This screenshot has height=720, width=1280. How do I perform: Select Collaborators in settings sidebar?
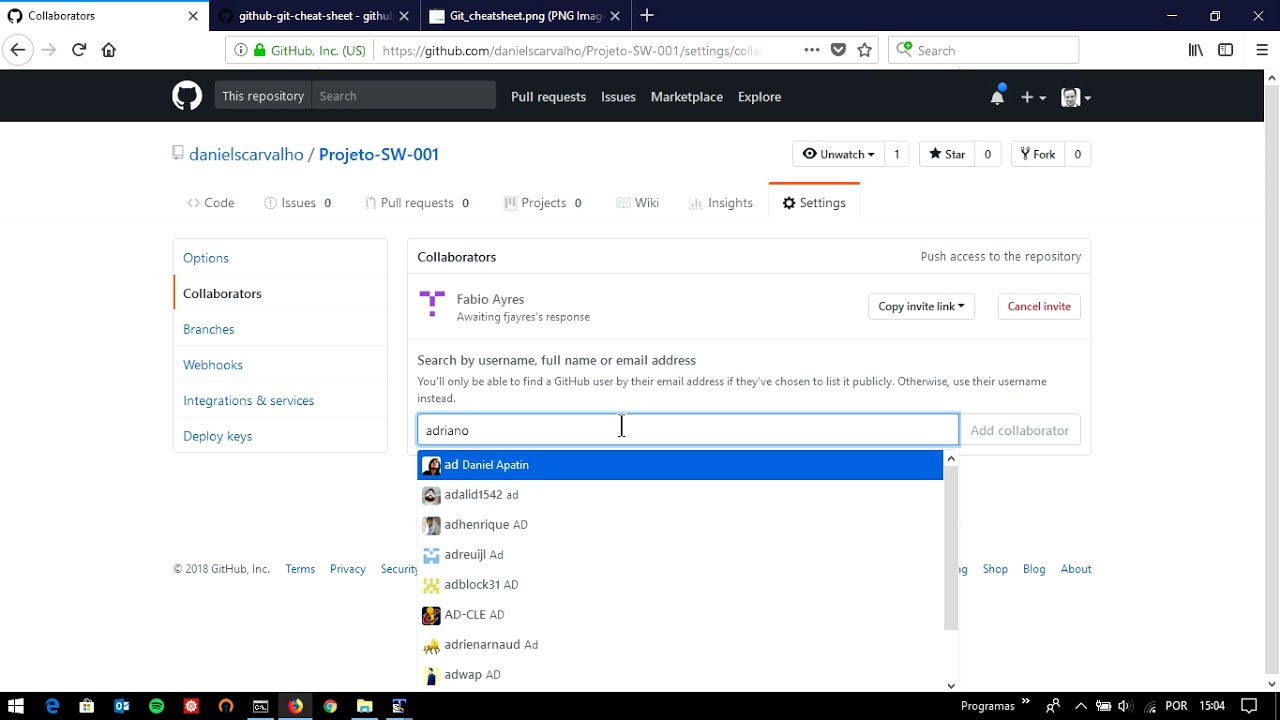click(280, 294)
